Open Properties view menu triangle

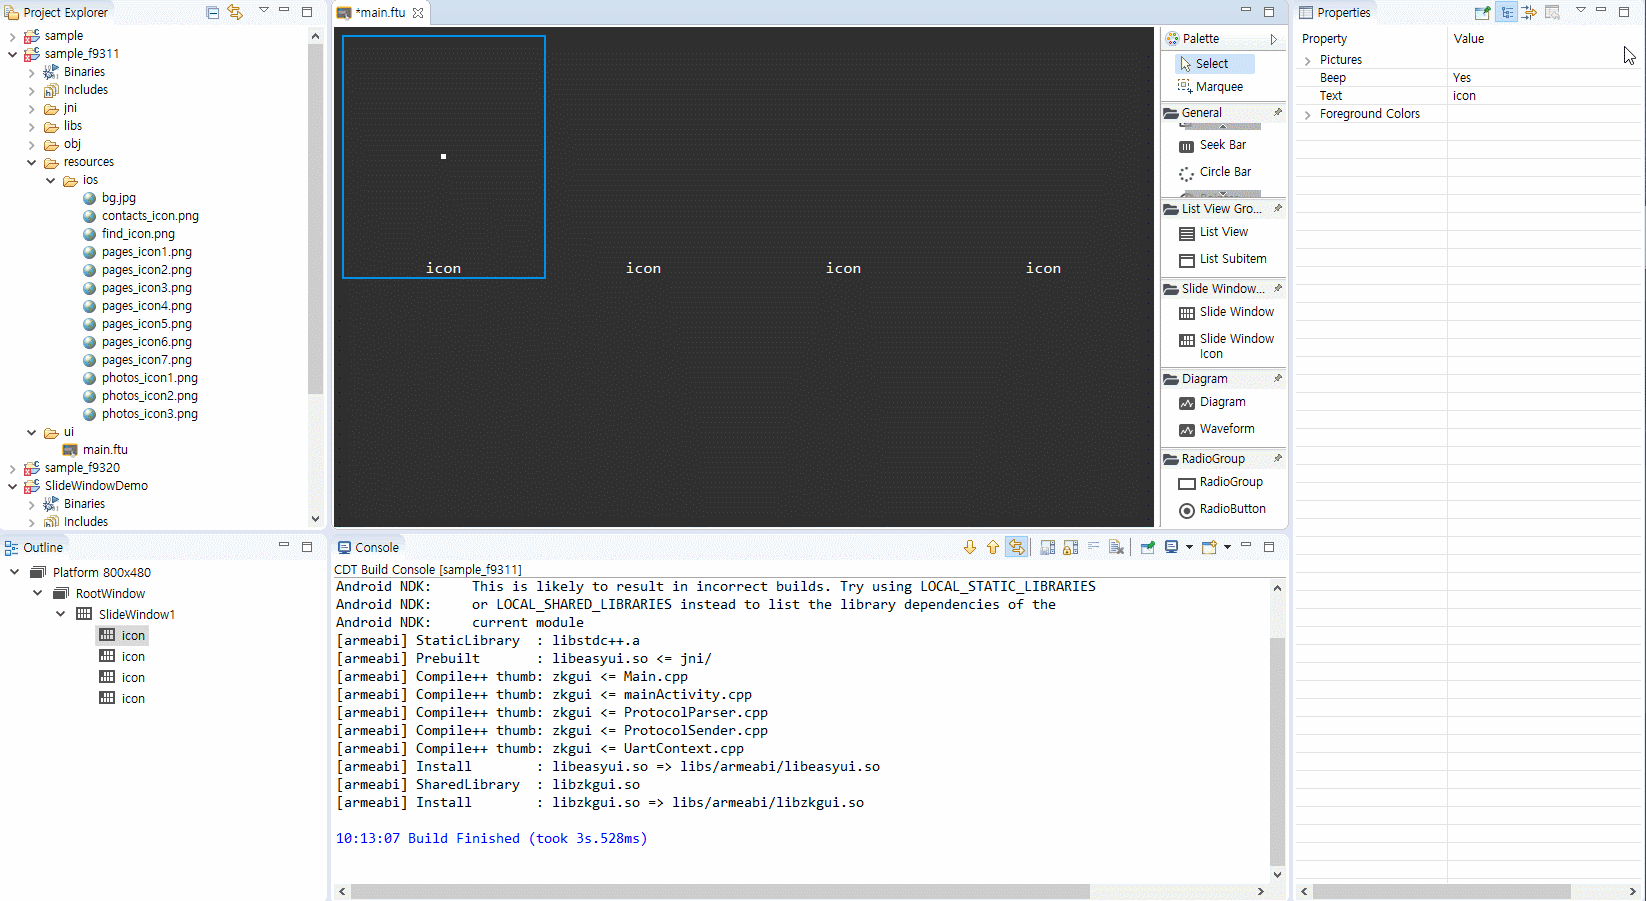[x=1581, y=10]
